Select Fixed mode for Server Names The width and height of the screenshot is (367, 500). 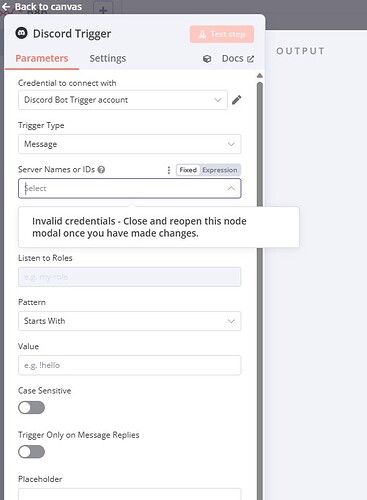[x=188, y=170]
